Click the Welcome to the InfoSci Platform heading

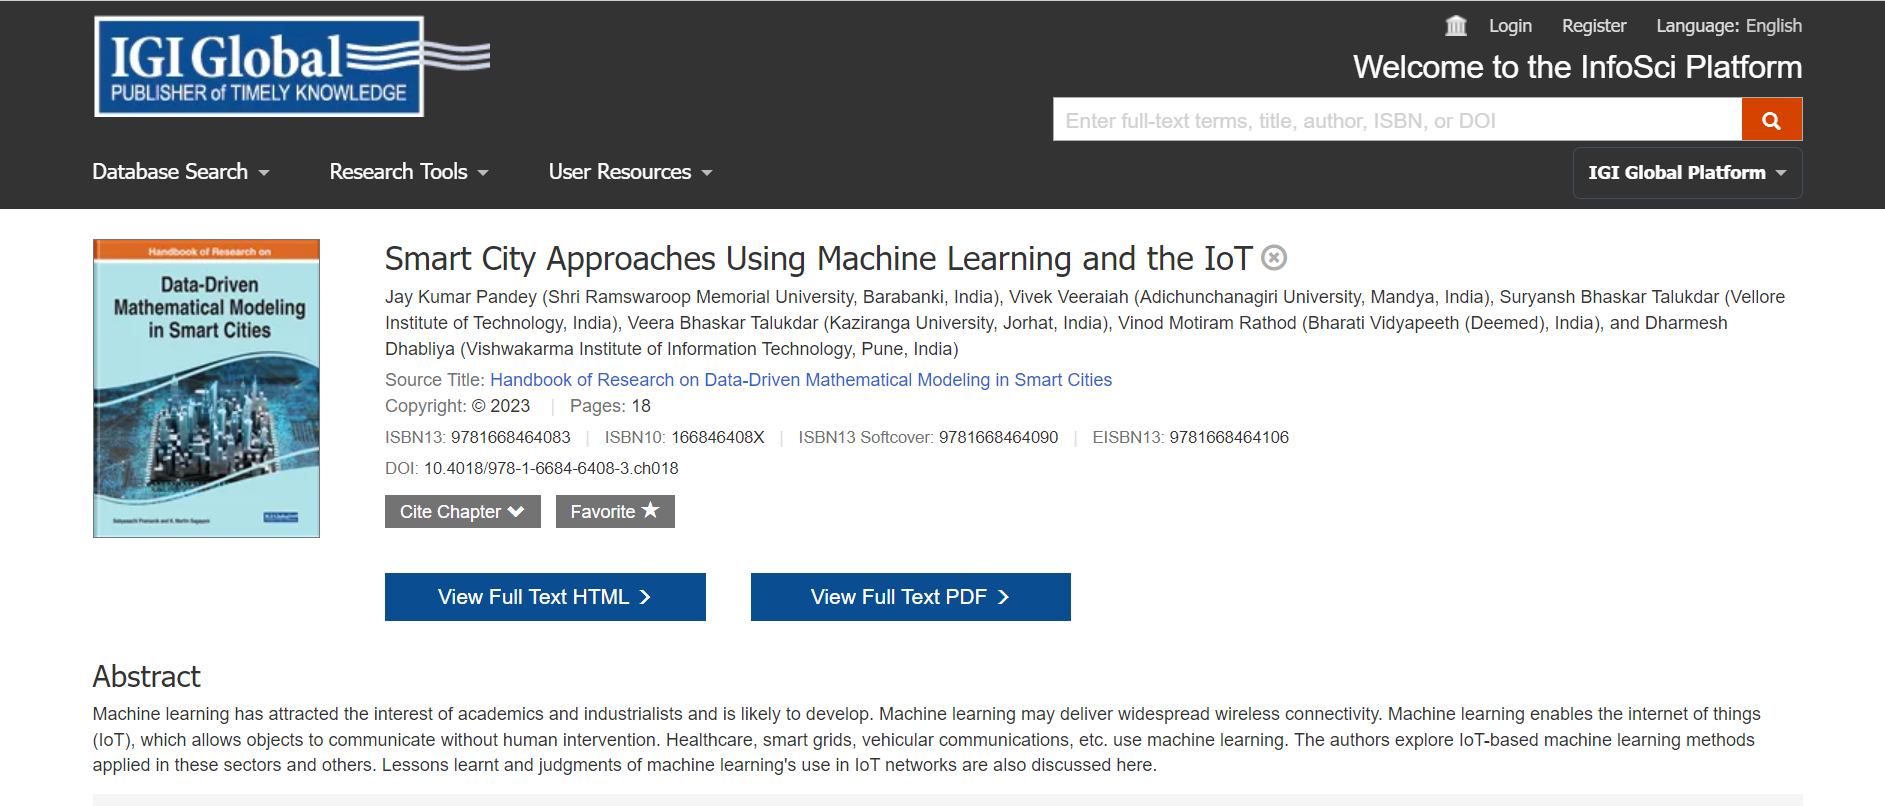(x=1577, y=67)
